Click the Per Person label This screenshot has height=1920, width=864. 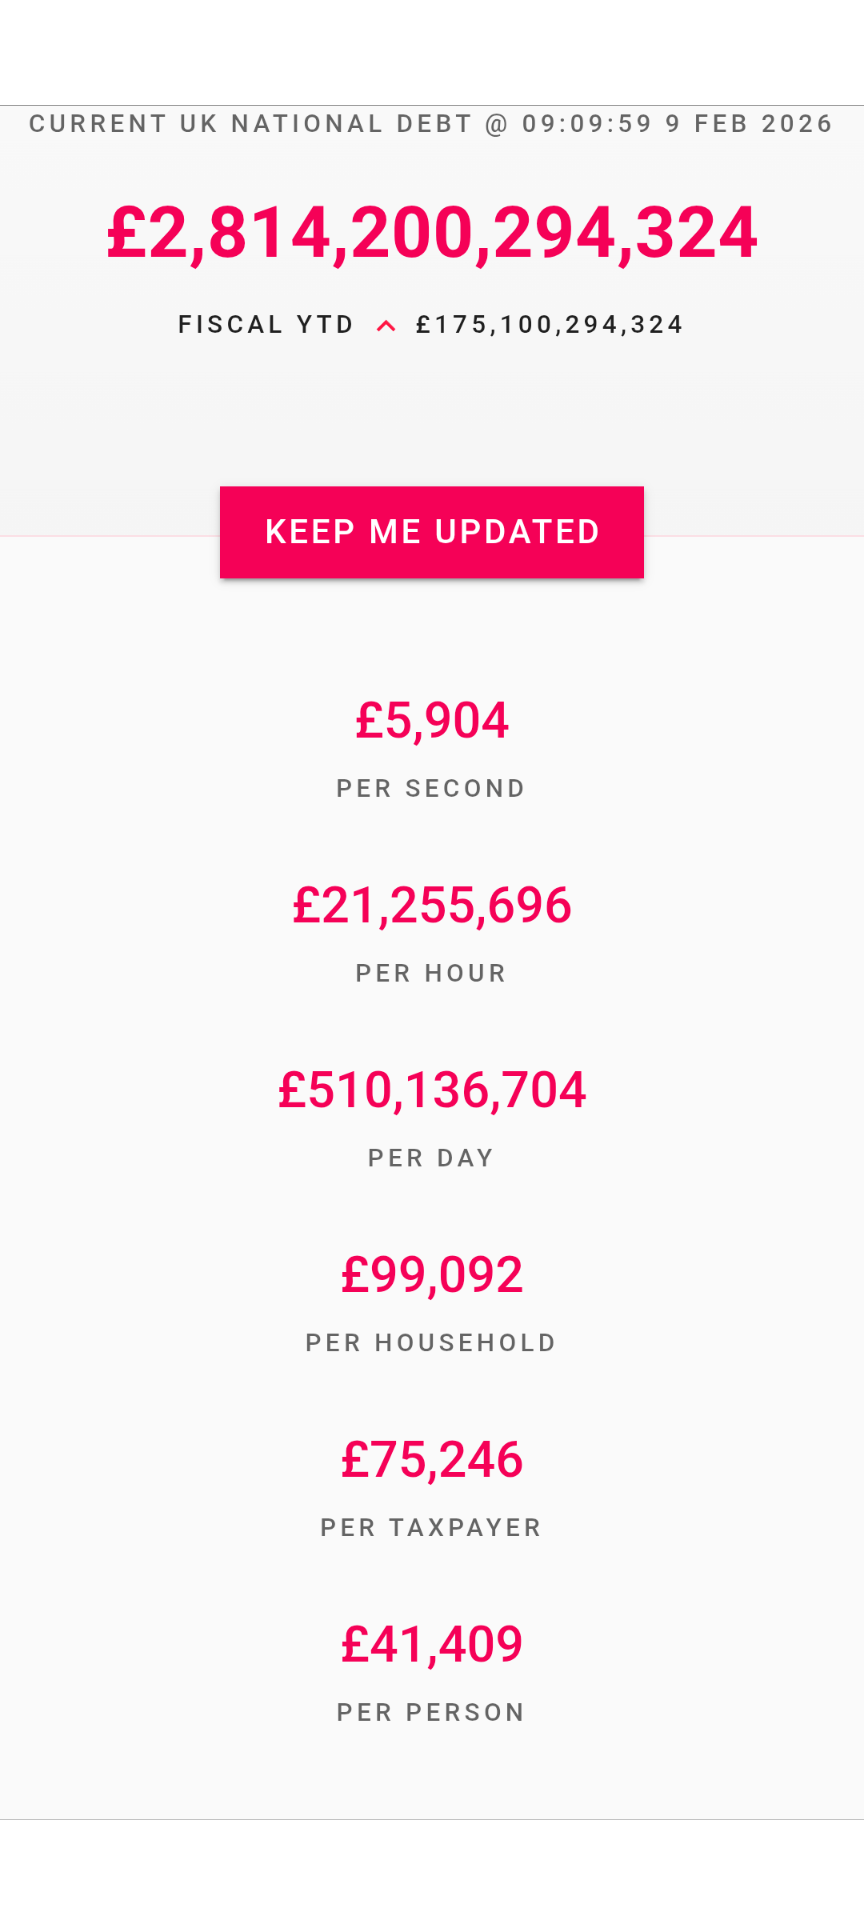(x=431, y=1713)
